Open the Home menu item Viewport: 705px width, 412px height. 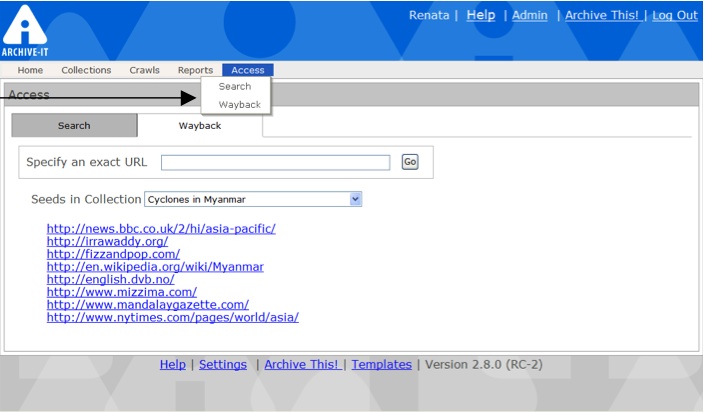click(x=30, y=70)
